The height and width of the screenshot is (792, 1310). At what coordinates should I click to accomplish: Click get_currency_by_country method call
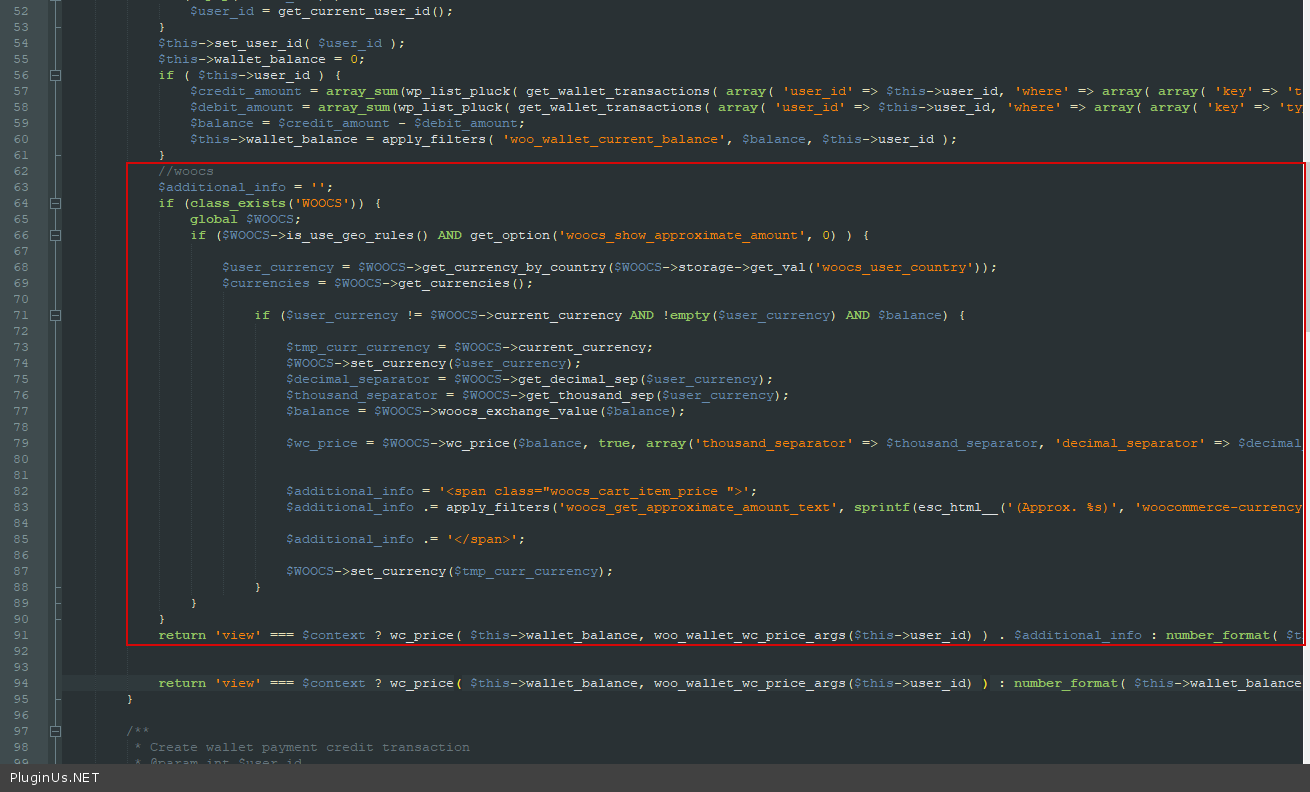514,267
